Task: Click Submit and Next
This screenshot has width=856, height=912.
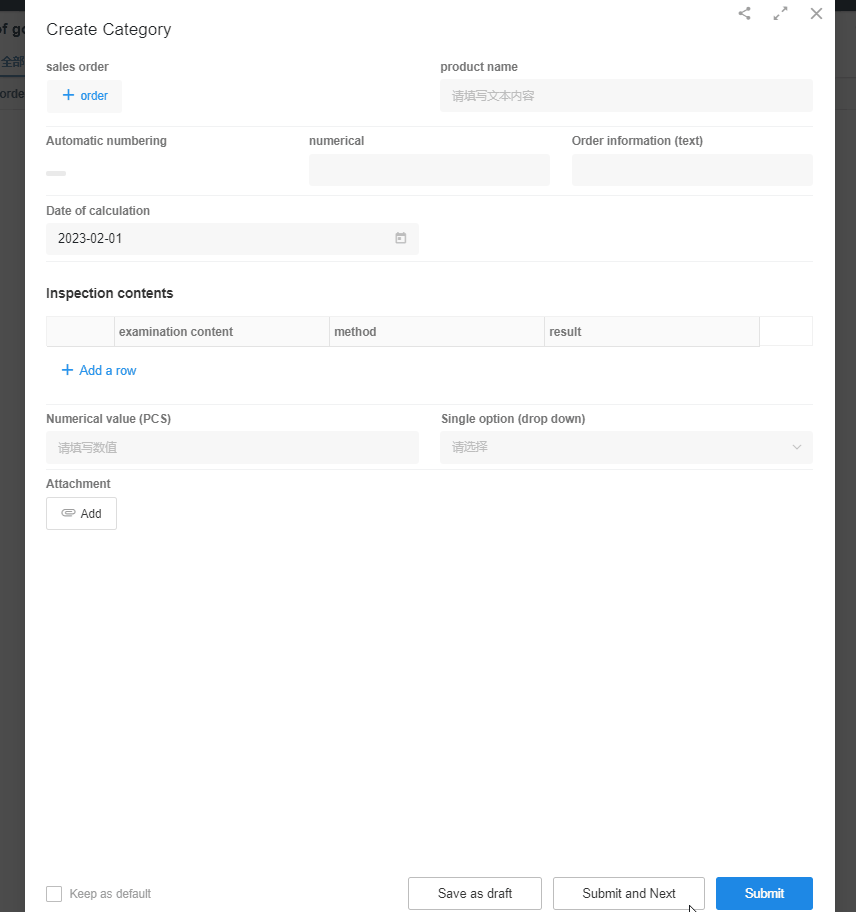Action: pyautogui.click(x=628, y=893)
